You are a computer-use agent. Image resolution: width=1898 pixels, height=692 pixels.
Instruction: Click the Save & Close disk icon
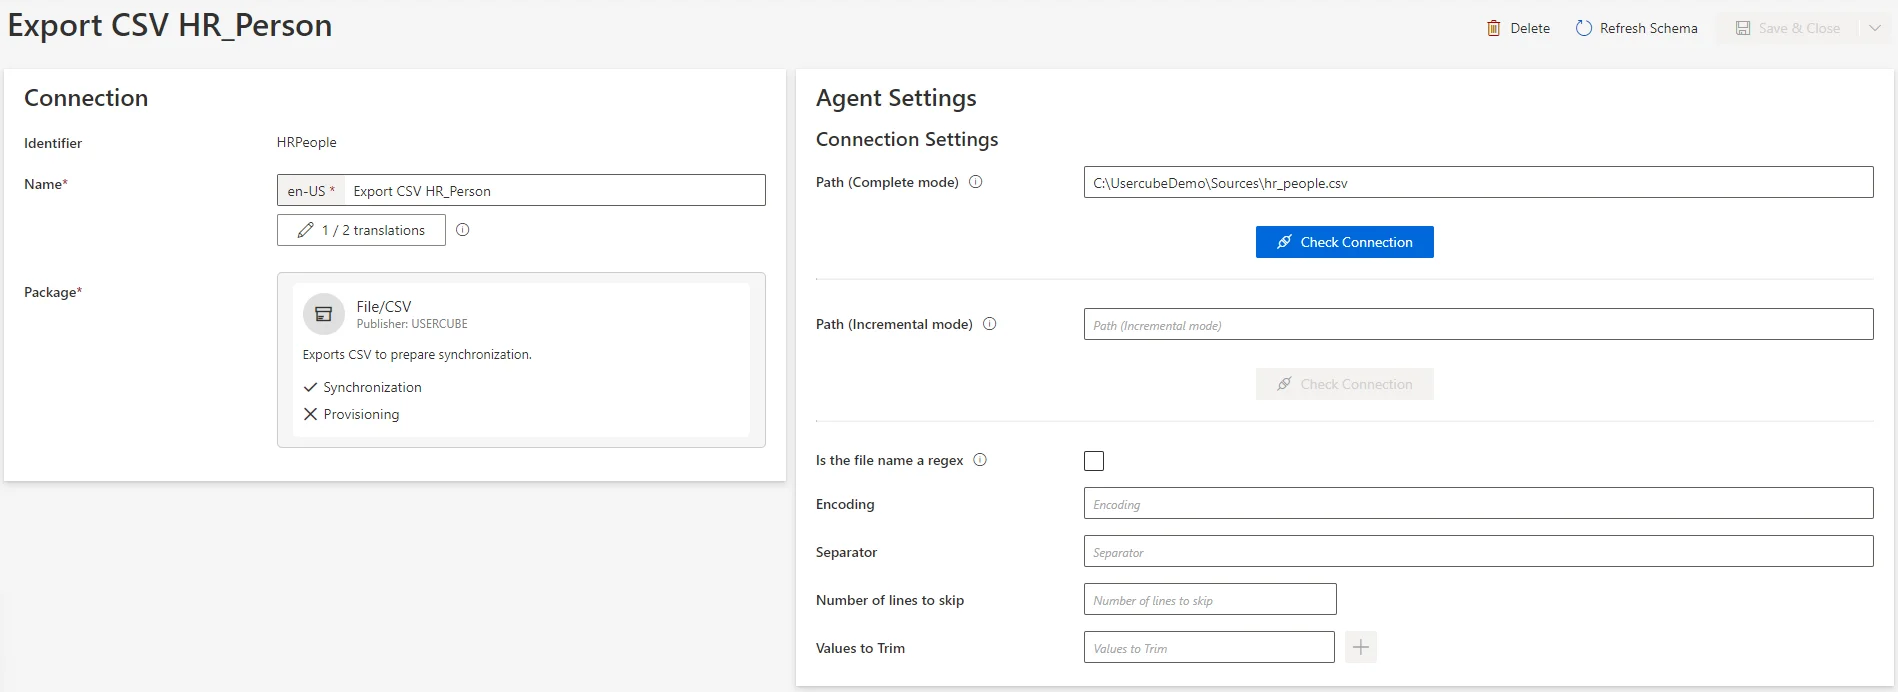1743,28
